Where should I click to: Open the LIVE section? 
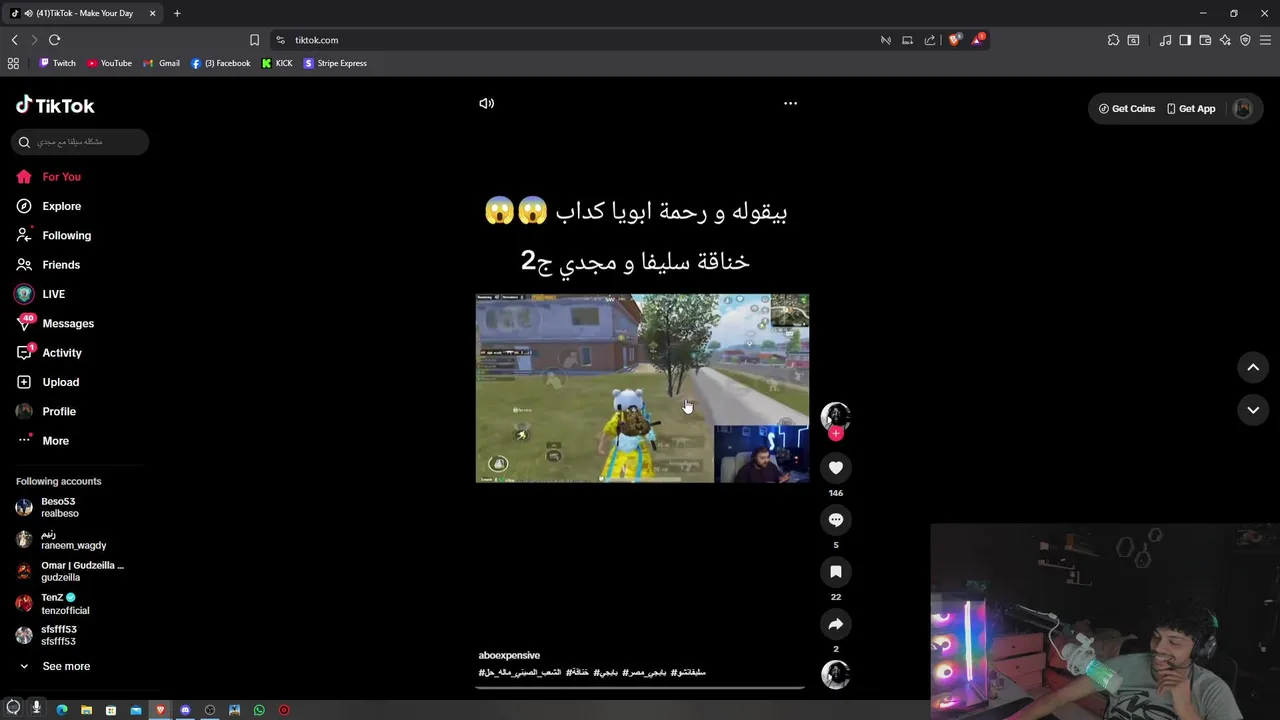[40, 294]
